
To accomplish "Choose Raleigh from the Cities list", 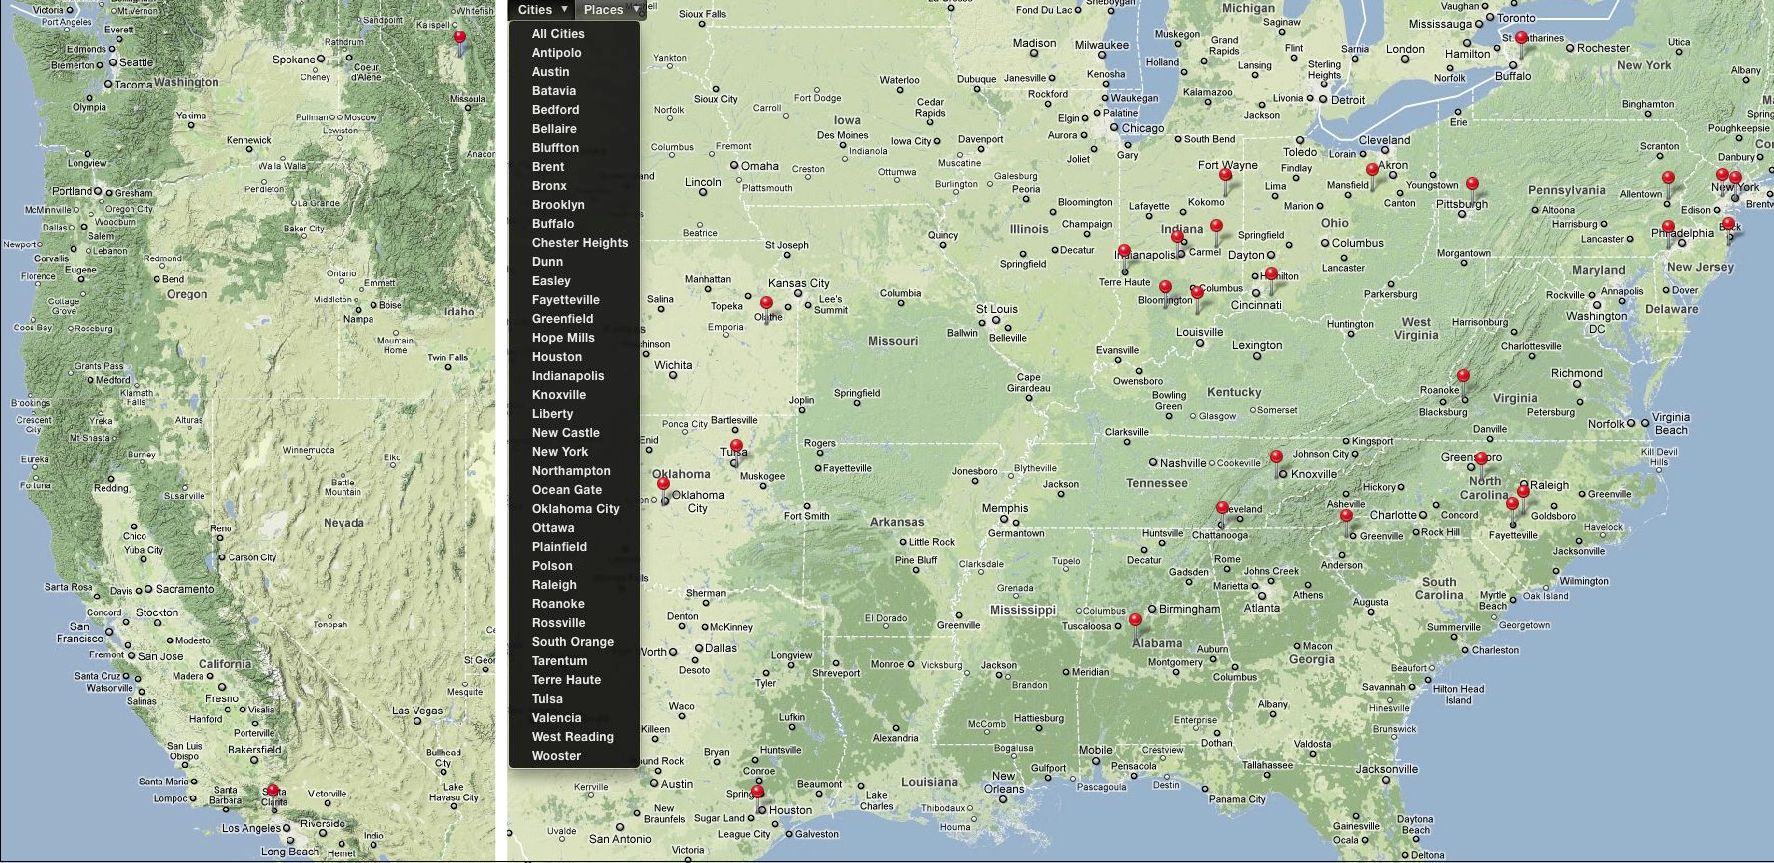I will click(554, 585).
